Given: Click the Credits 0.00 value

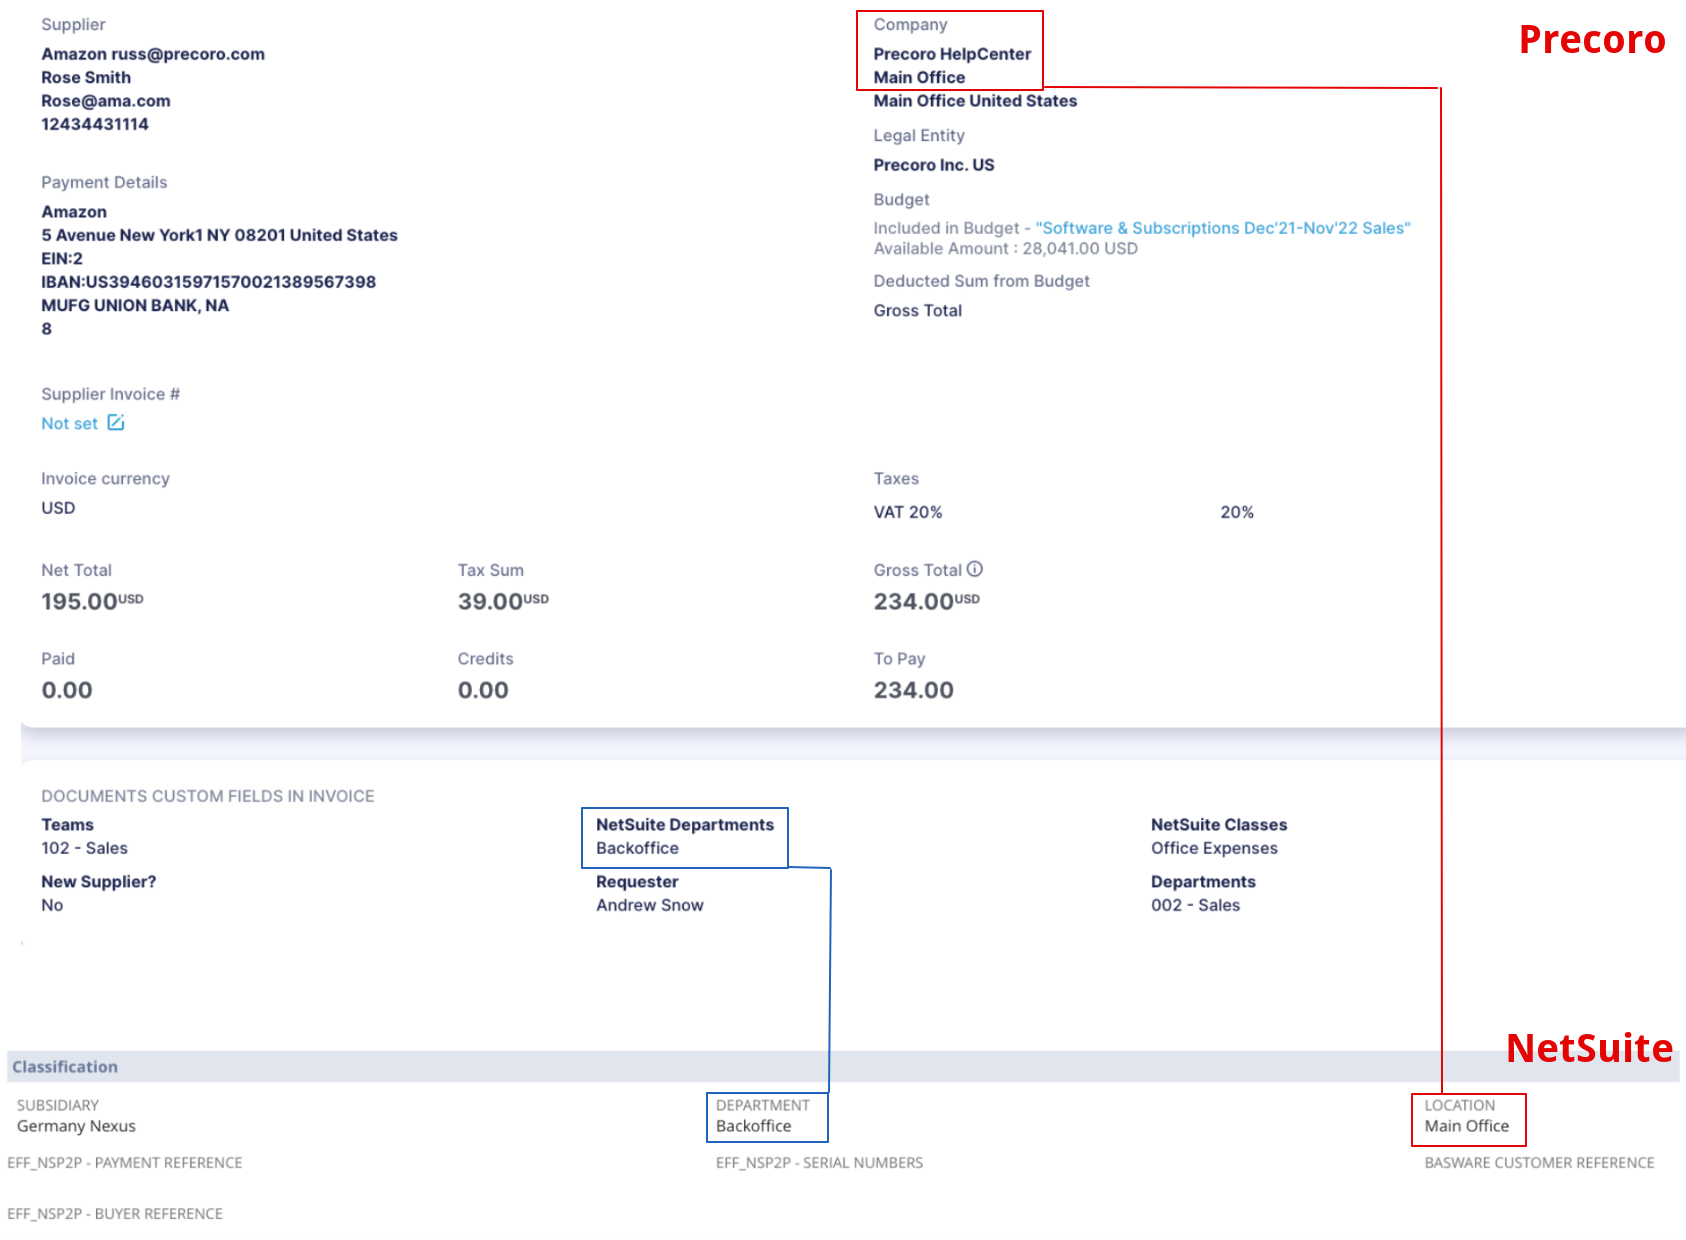Looking at the screenshot, I should tap(483, 690).
